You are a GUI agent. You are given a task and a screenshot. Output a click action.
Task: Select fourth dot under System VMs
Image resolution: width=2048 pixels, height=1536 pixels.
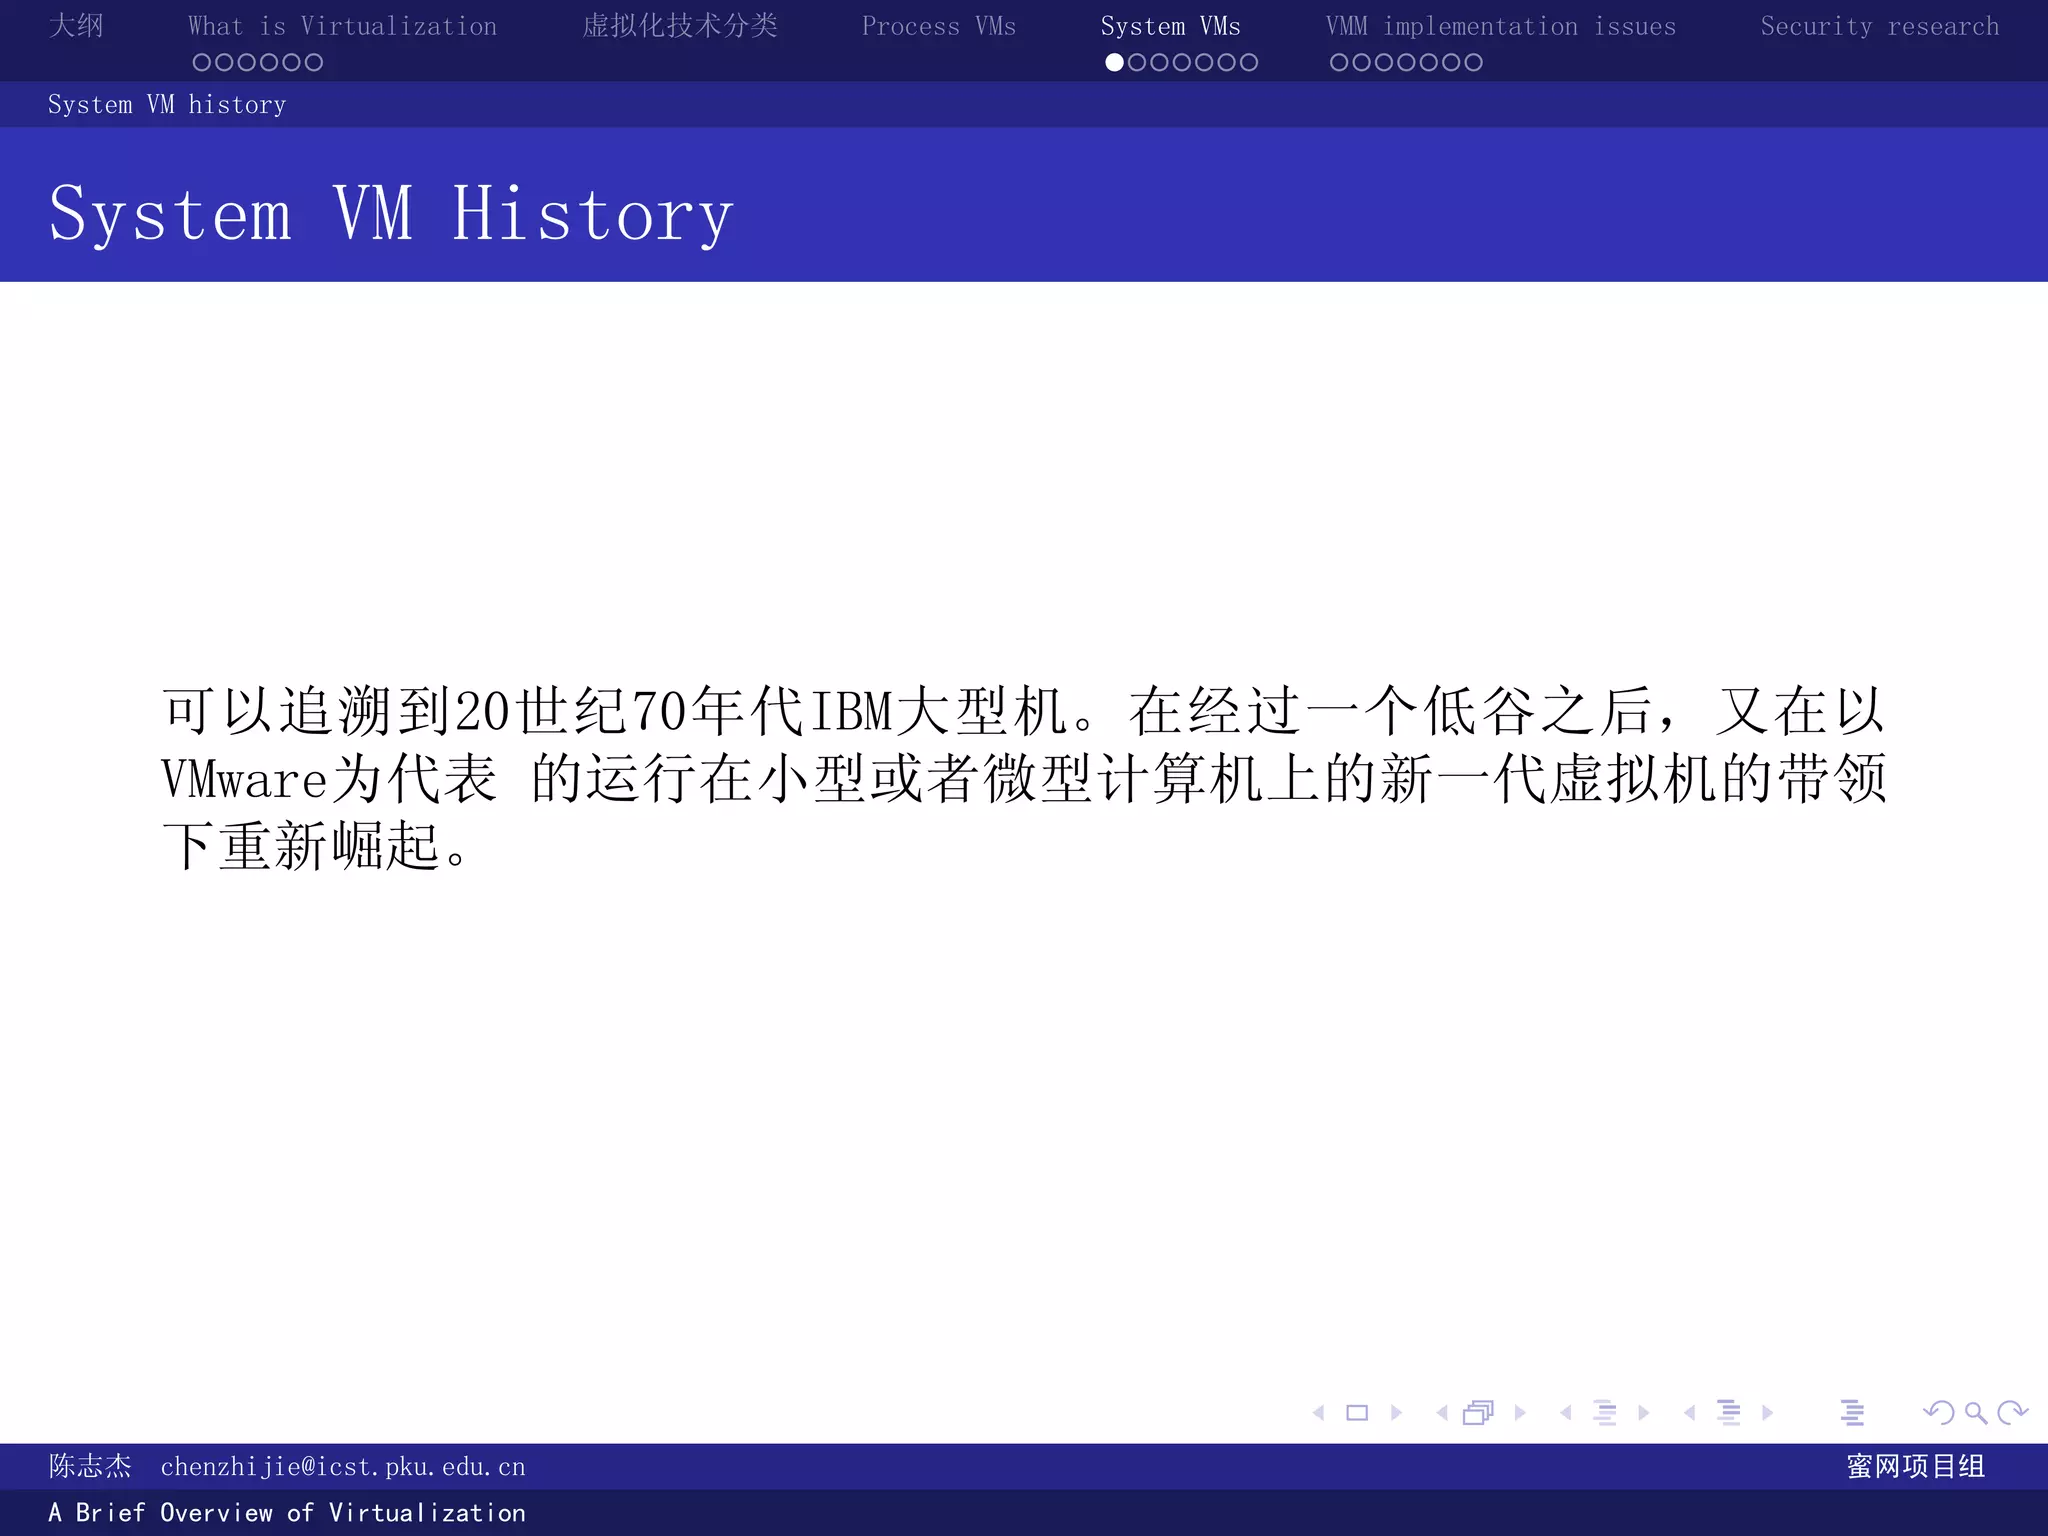[1182, 62]
